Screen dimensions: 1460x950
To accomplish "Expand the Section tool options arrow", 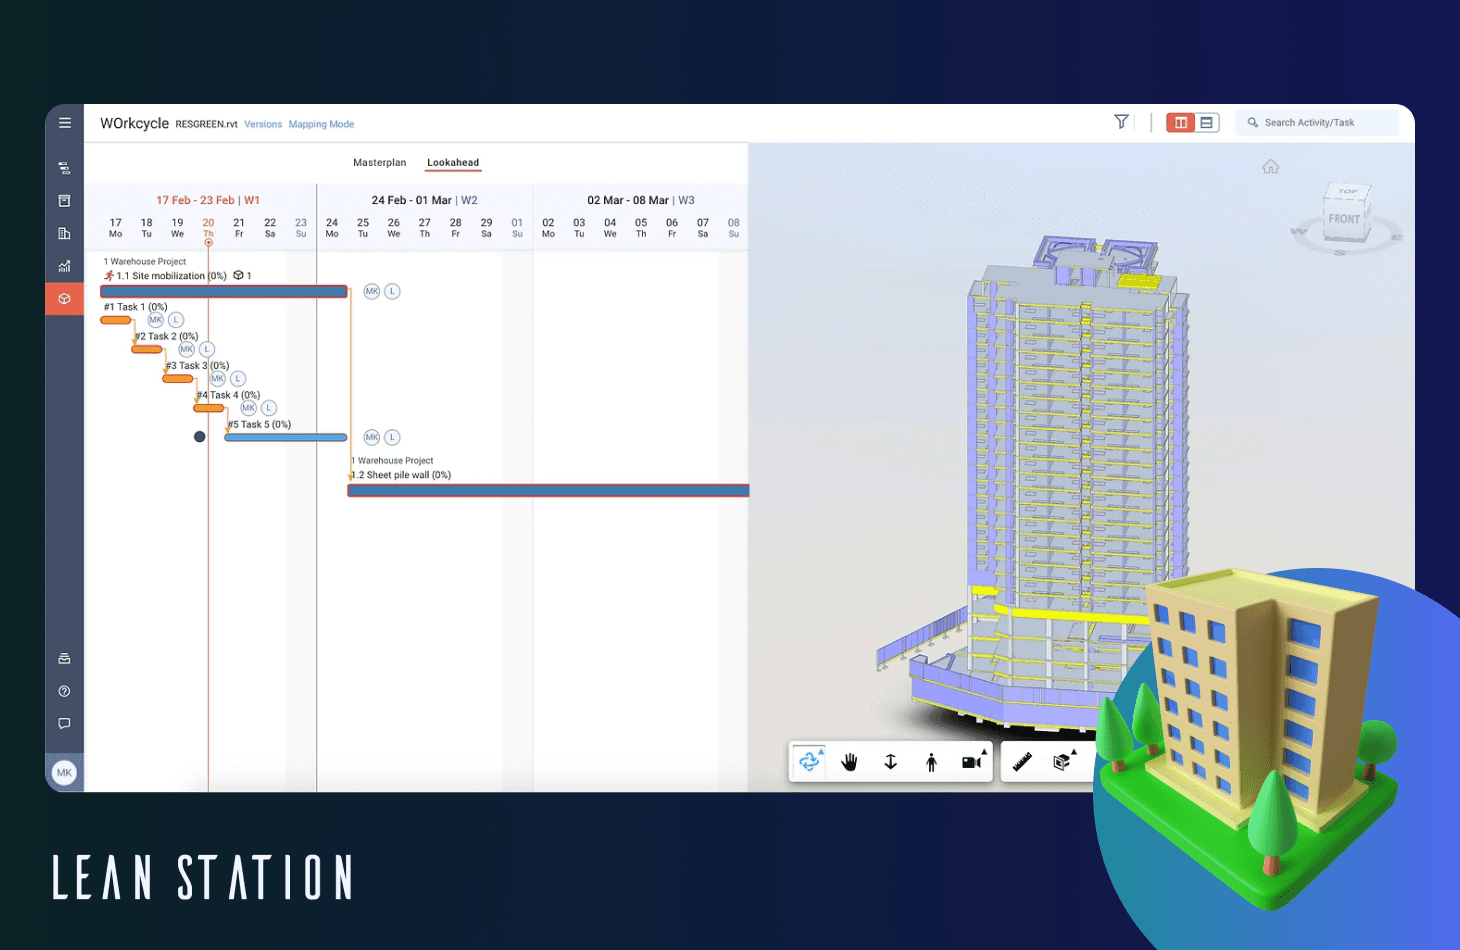I will point(1074,751).
